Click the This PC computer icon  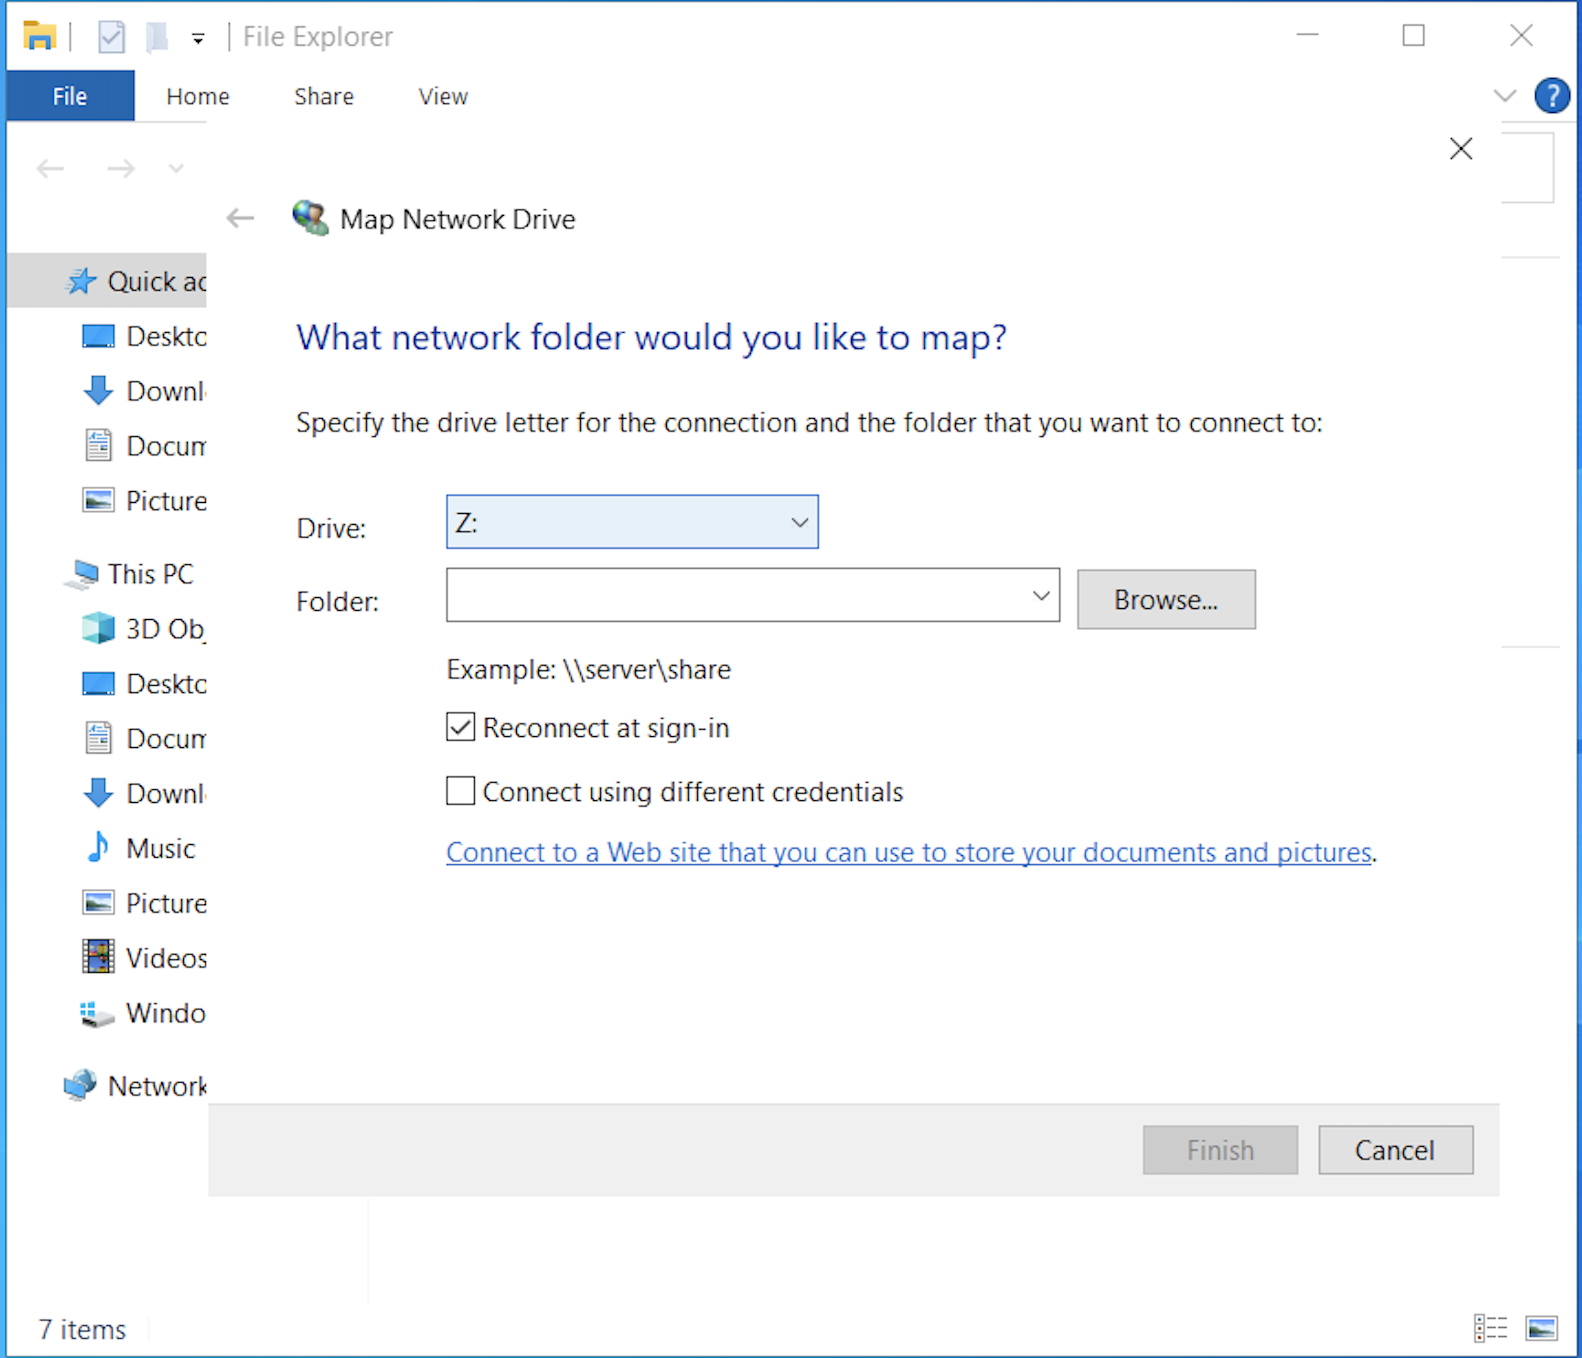click(82, 574)
